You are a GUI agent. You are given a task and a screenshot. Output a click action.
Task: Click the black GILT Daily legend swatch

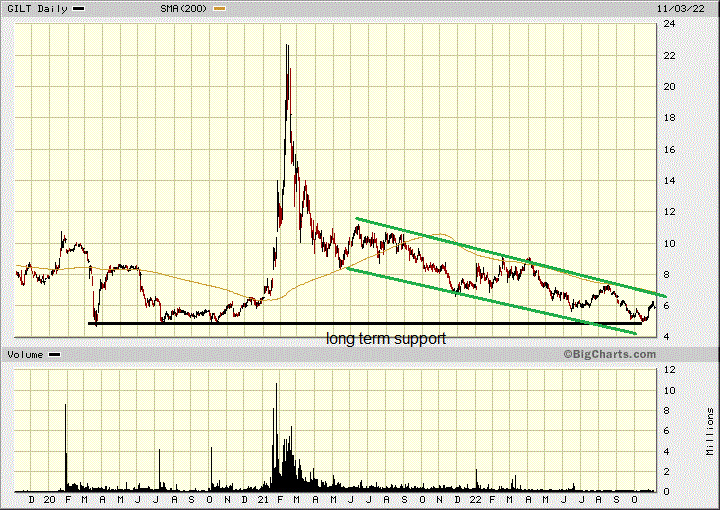click(x=79, y=9)
